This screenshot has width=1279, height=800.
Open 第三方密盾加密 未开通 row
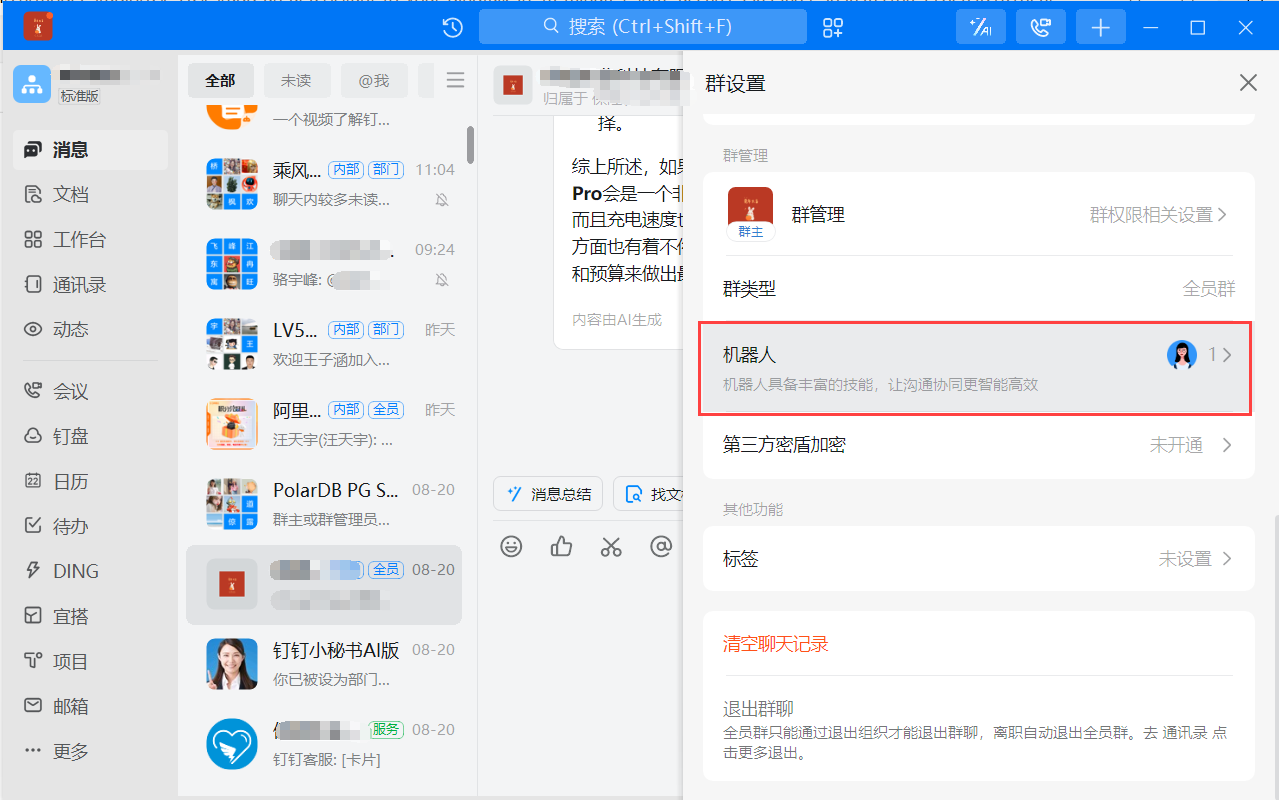coord(978,445)
